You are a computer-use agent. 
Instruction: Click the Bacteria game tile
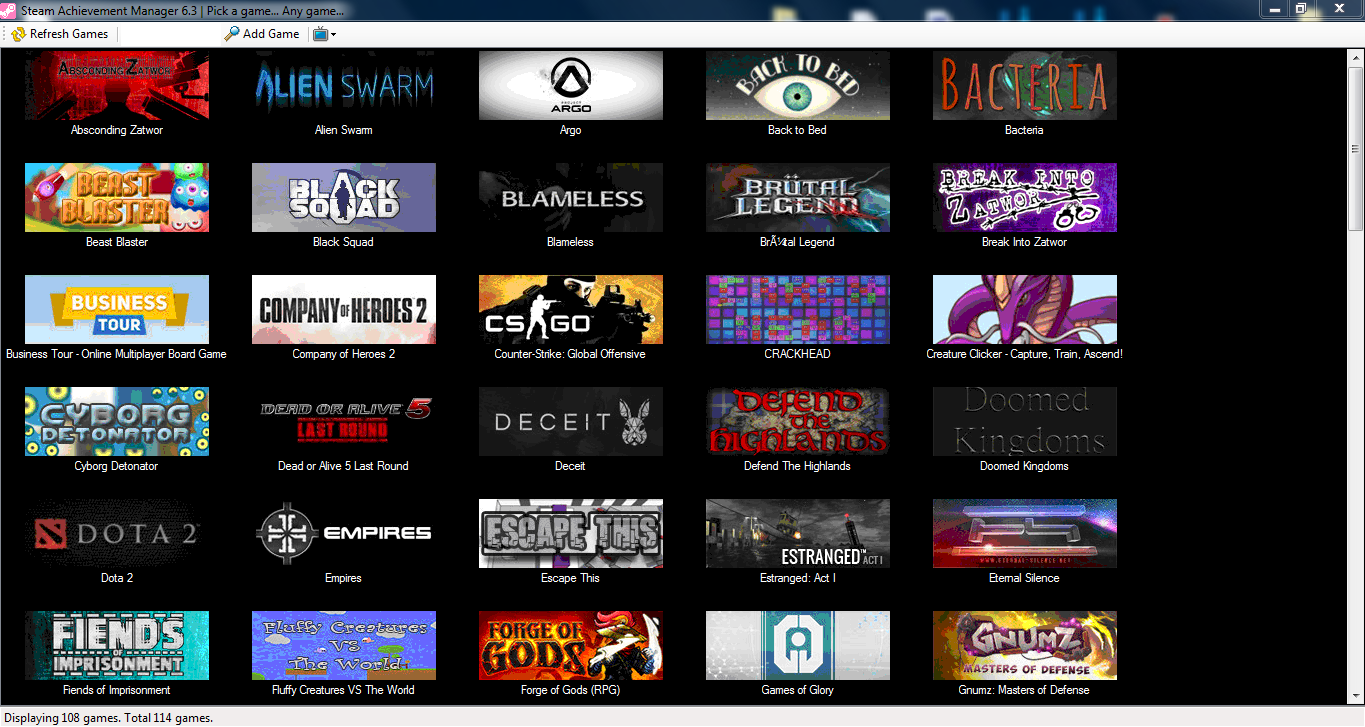point(1024,85)
